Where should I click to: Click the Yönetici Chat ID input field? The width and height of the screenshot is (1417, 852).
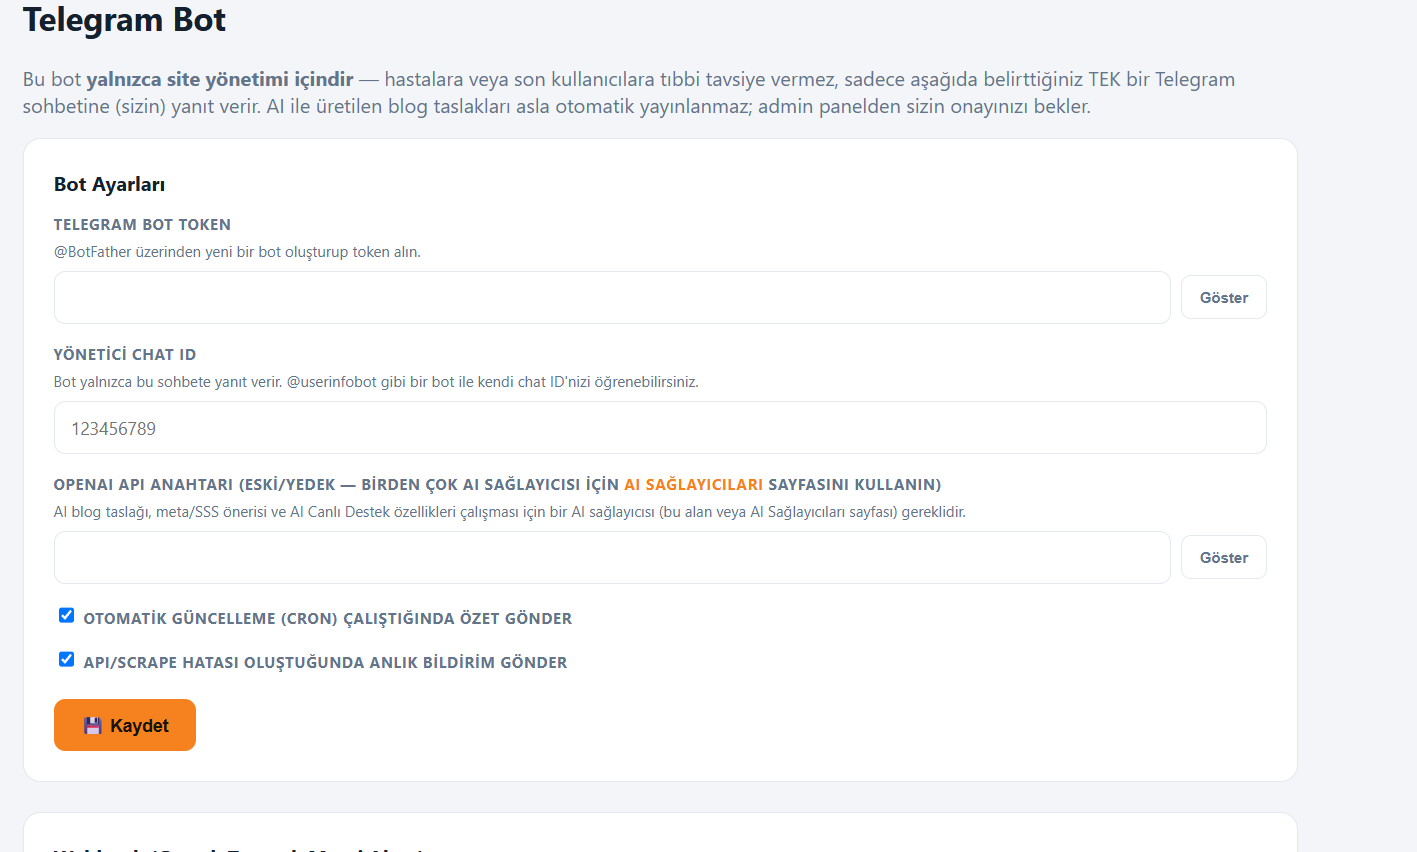point(660,428)
